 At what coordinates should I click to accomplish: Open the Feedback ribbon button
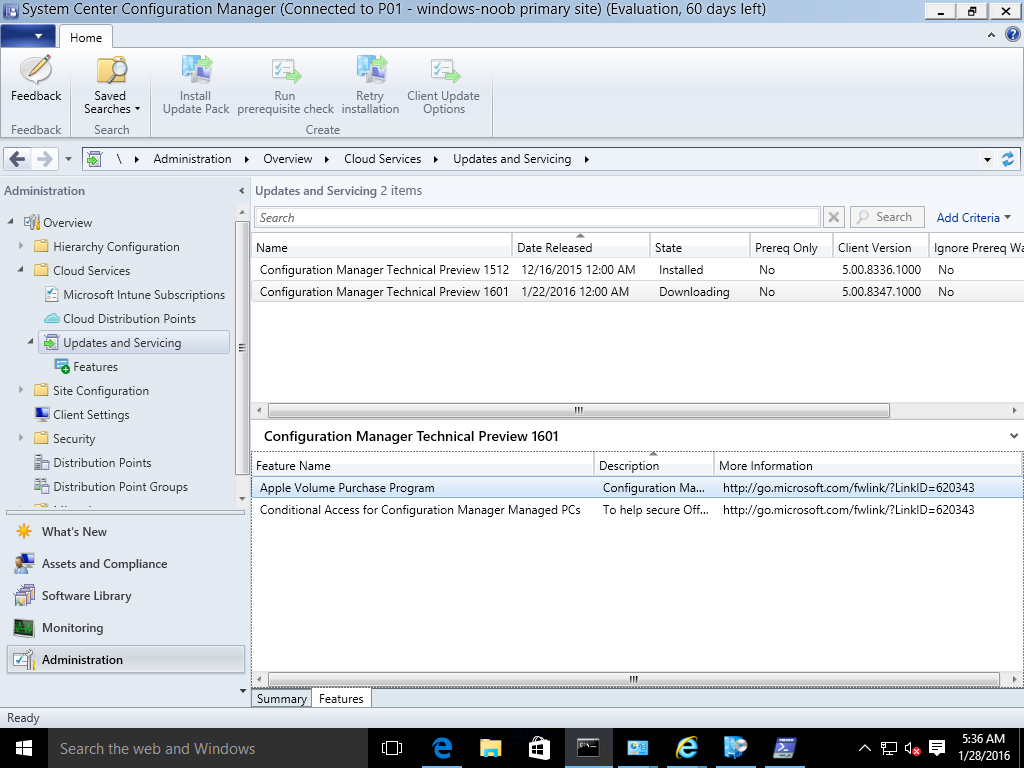tap(36, 79)
